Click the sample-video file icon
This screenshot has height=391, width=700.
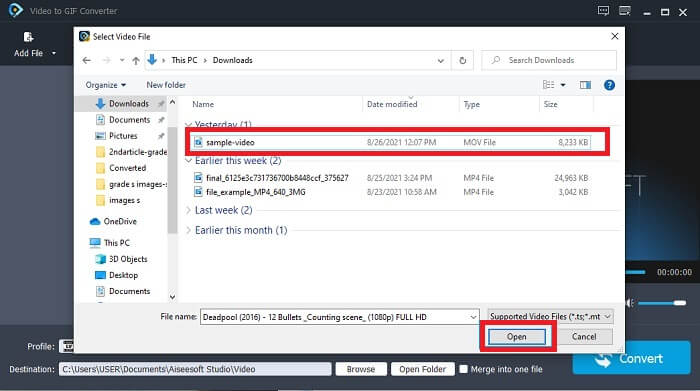point(198,142)
